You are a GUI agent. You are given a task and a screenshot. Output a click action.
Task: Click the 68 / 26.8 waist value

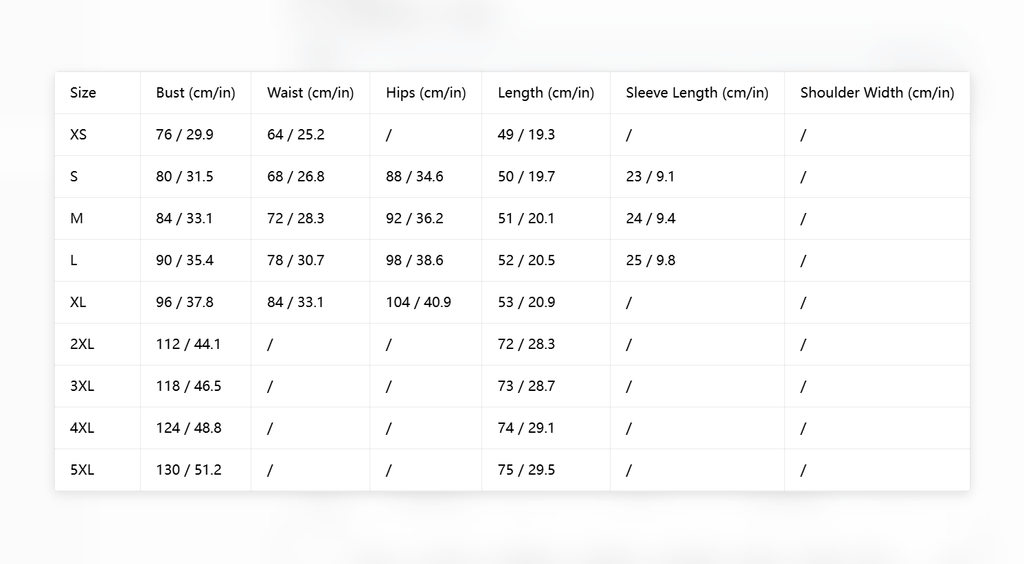click(x=296, y=176)
